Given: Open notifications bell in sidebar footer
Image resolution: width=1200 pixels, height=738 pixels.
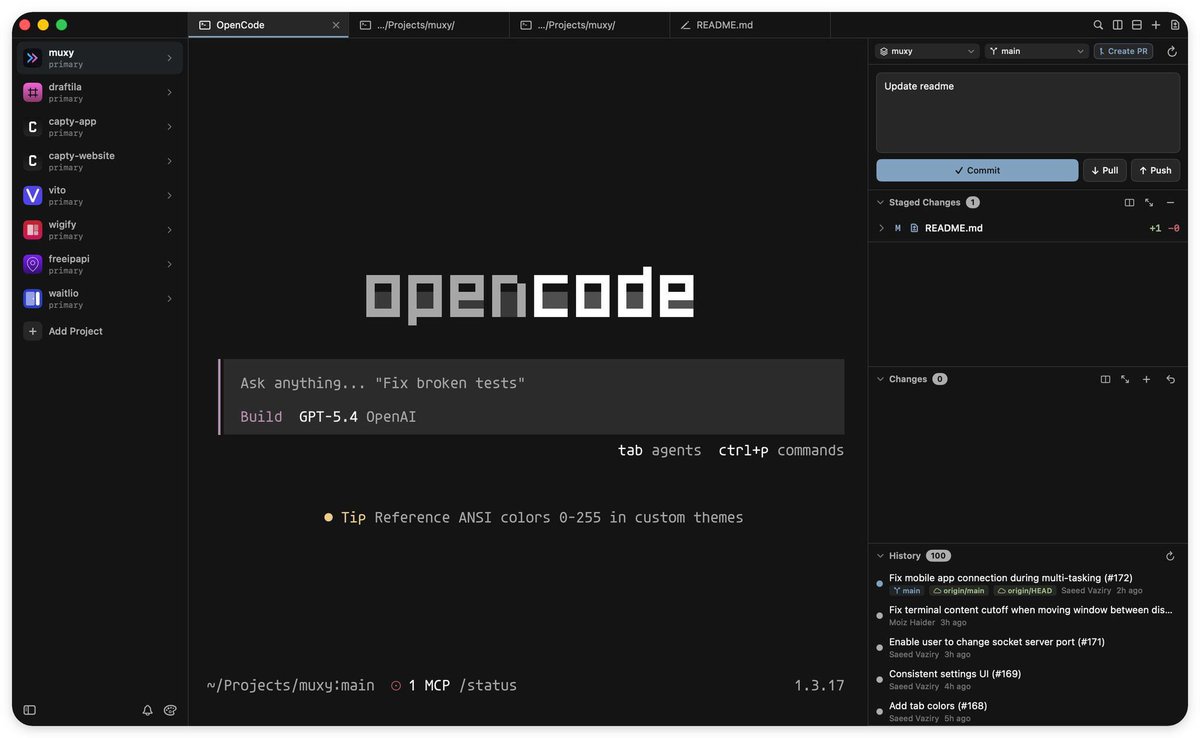Looking at the screenshot, I should (148, 710).
